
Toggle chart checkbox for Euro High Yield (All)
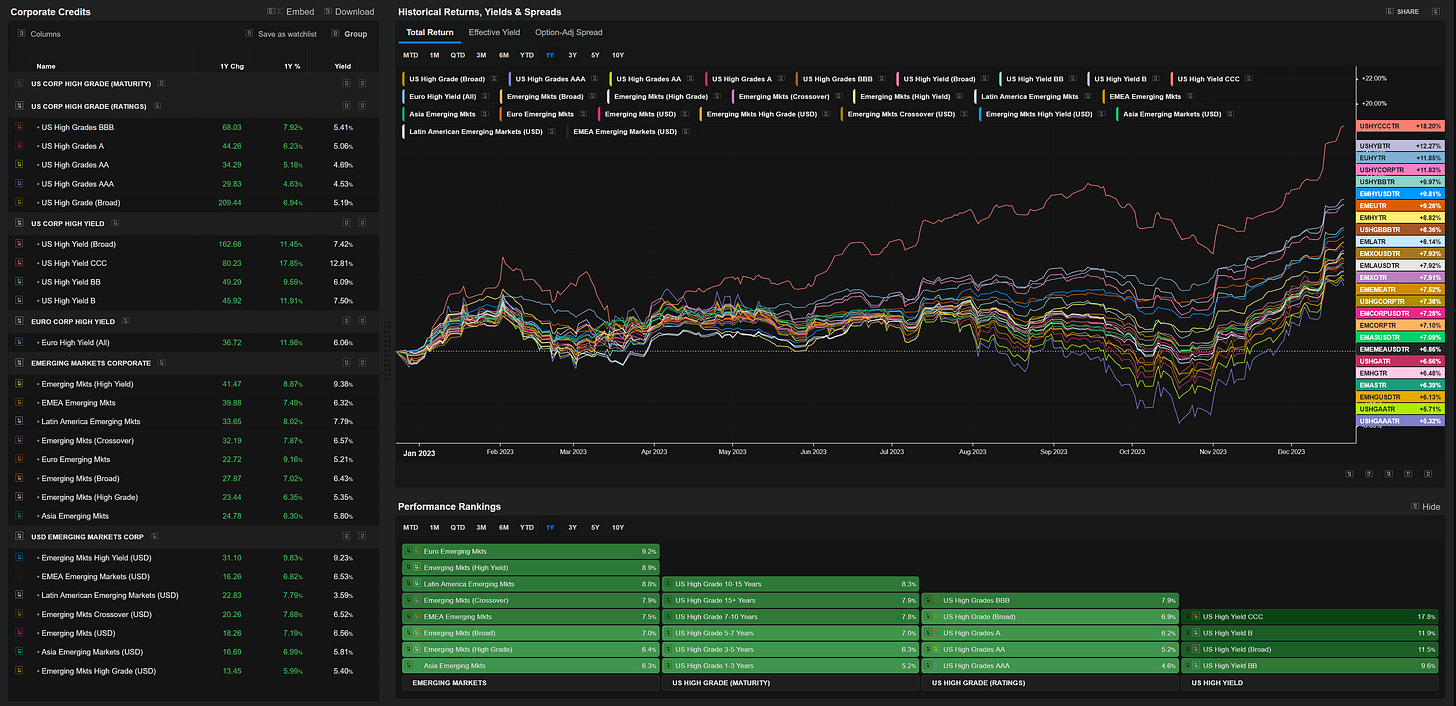19,342
